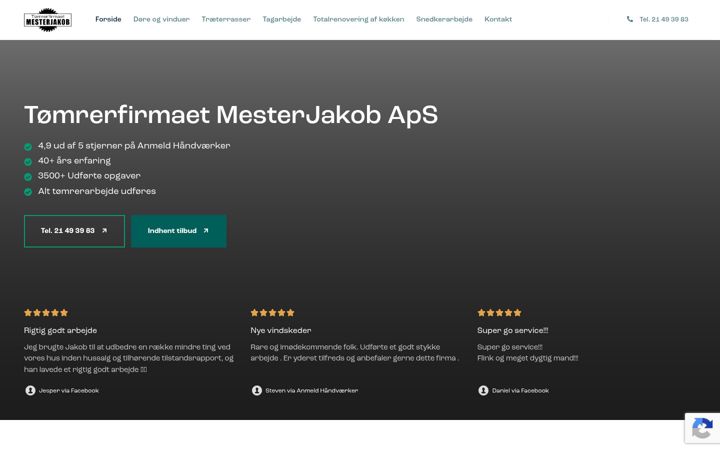Image resolution: width=720 pixels, height=450 pixels.
Task: Click the Tel. 21 49 39 83 hero button
Action: click(x=74, y=231)
